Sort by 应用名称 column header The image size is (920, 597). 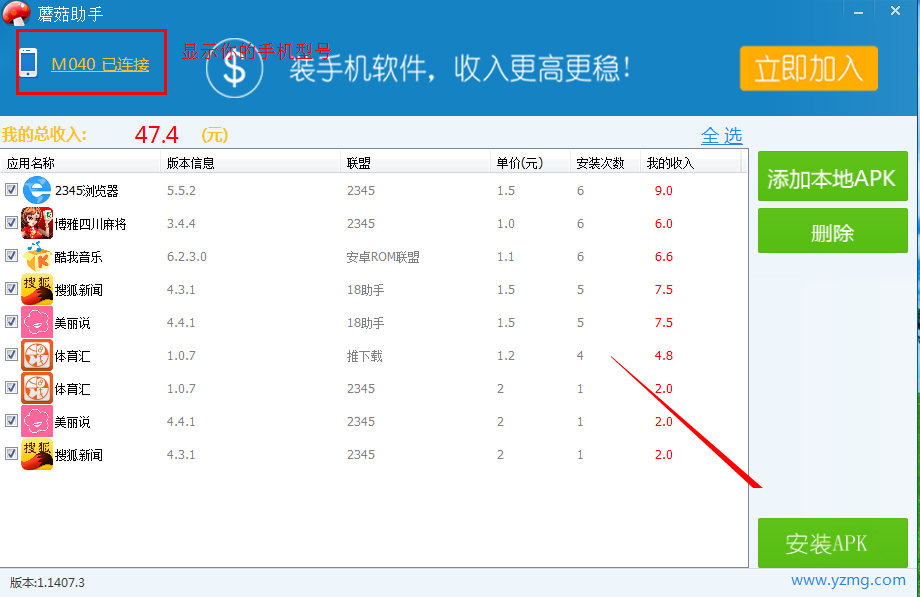coord(80,163)
